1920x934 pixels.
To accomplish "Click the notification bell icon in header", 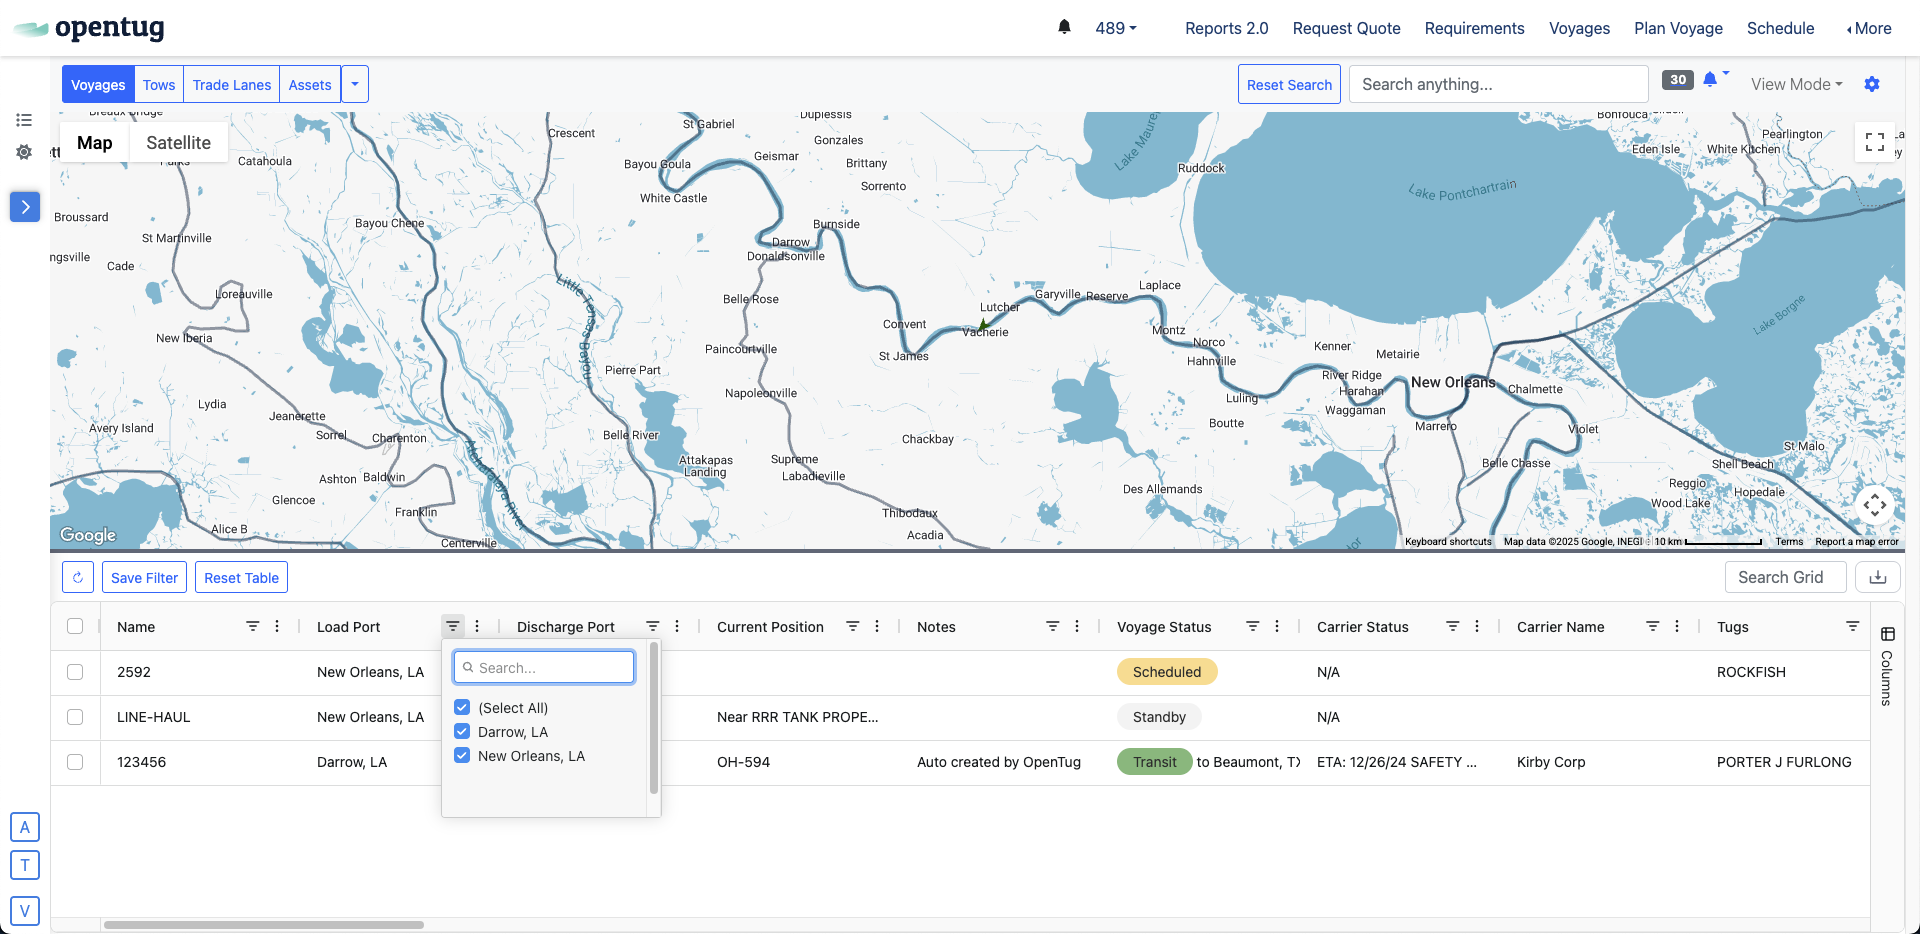I will click(x=1064, y=27).
